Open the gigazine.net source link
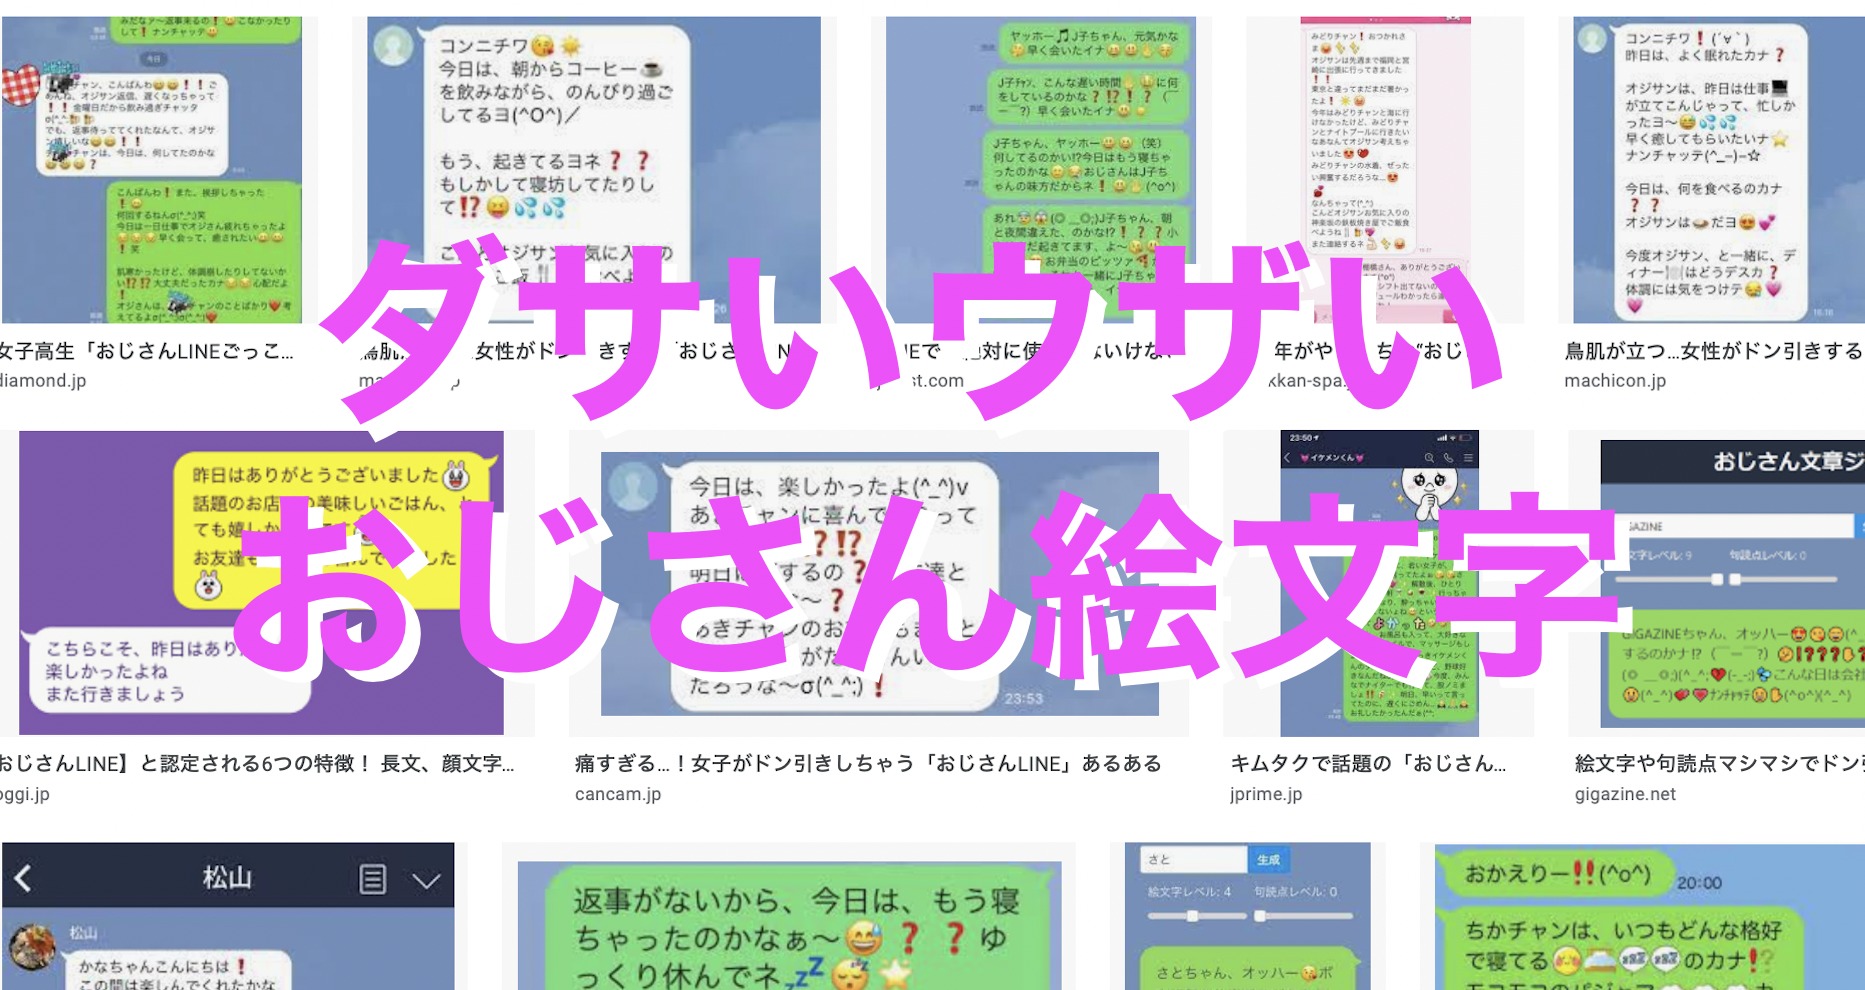 pos(1625,794)
